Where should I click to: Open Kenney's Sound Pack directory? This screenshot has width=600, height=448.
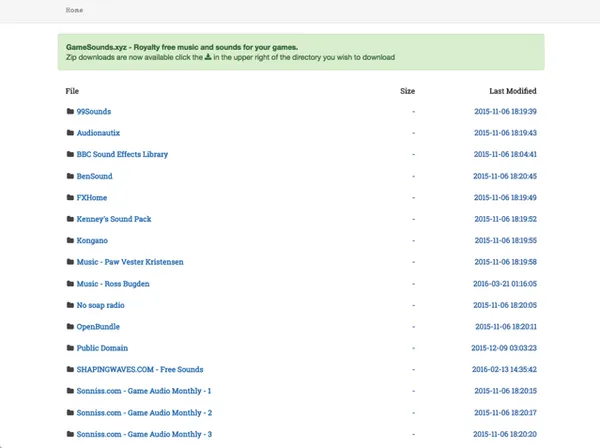tap(113, 219)
